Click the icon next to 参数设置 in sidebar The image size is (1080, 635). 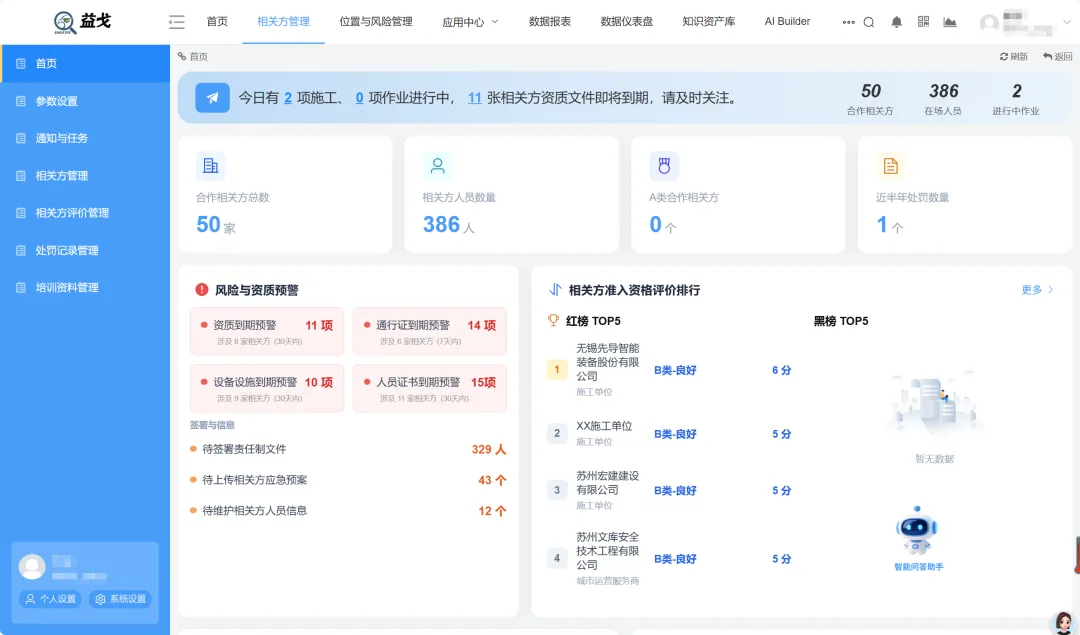tap(21, 101)
